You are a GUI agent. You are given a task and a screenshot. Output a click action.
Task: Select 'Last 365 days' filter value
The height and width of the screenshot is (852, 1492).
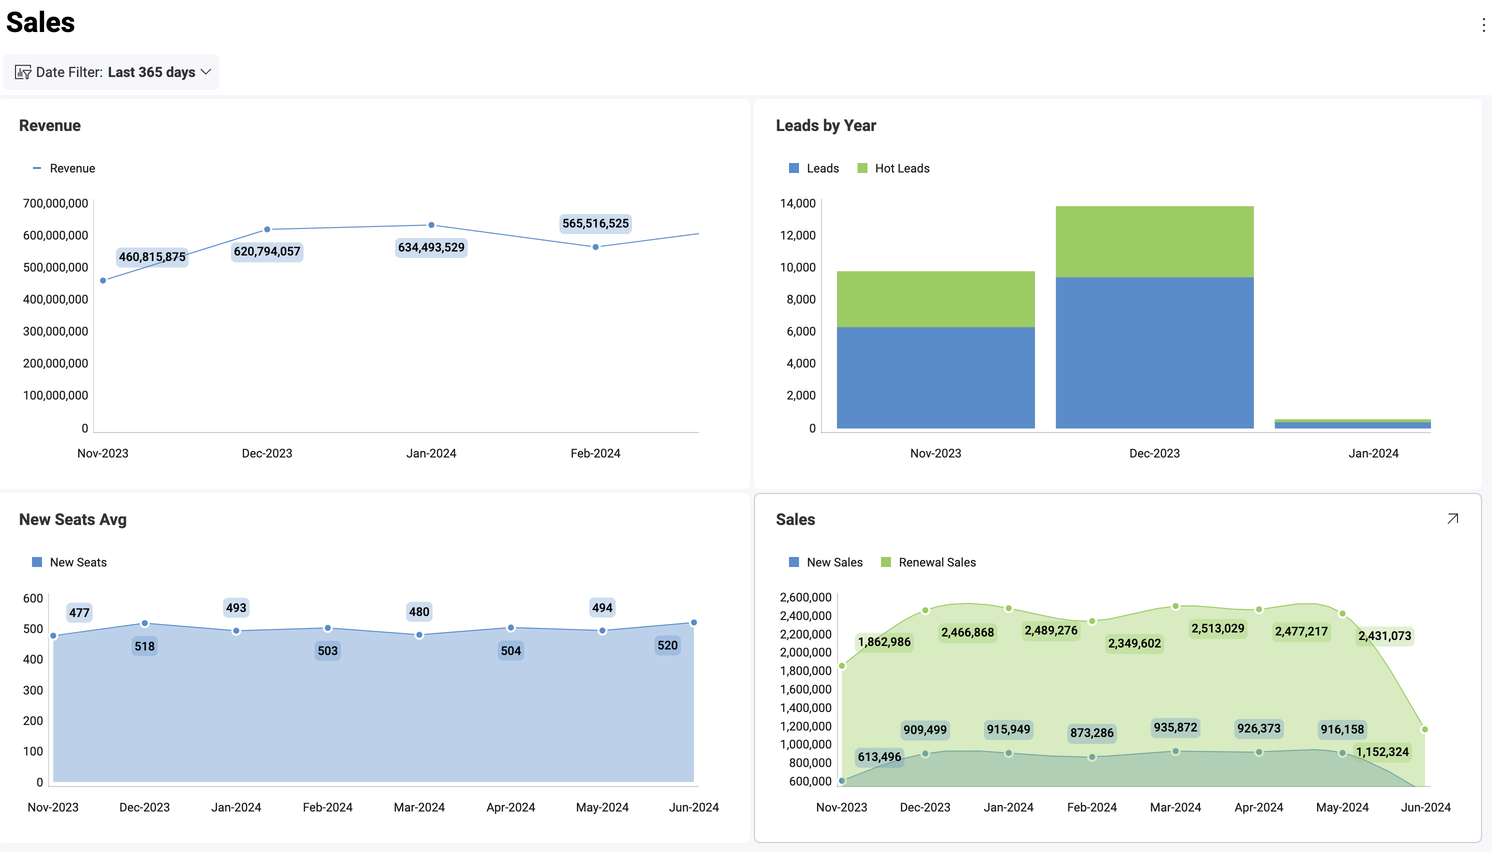pos(152,72)
